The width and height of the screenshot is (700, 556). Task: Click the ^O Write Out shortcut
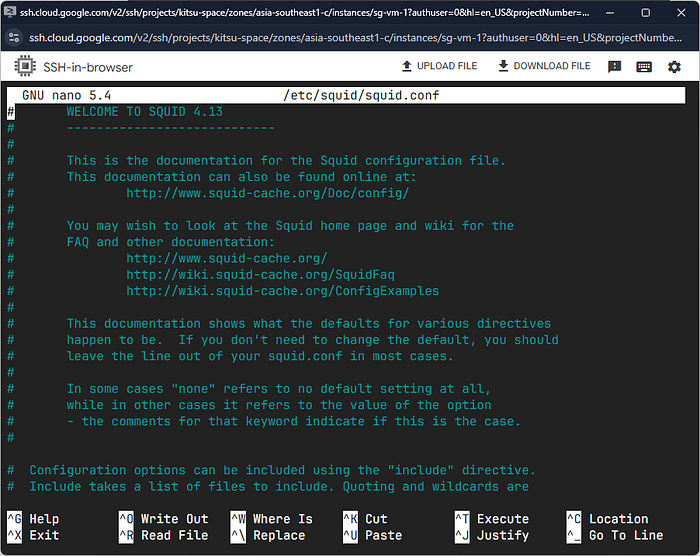tap(163, 519)
